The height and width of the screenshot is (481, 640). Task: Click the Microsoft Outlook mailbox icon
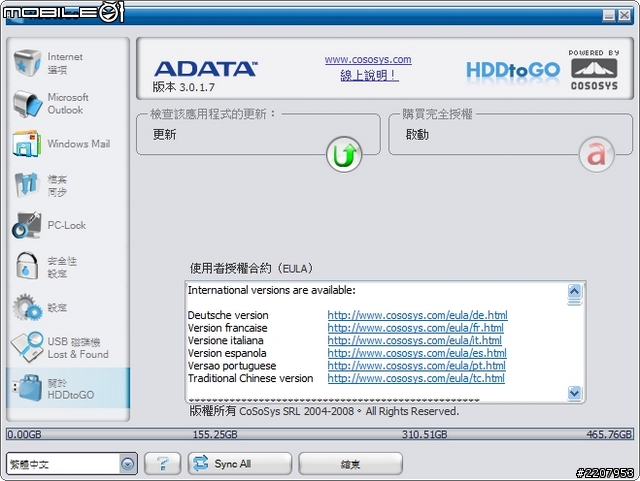point(27,104)
